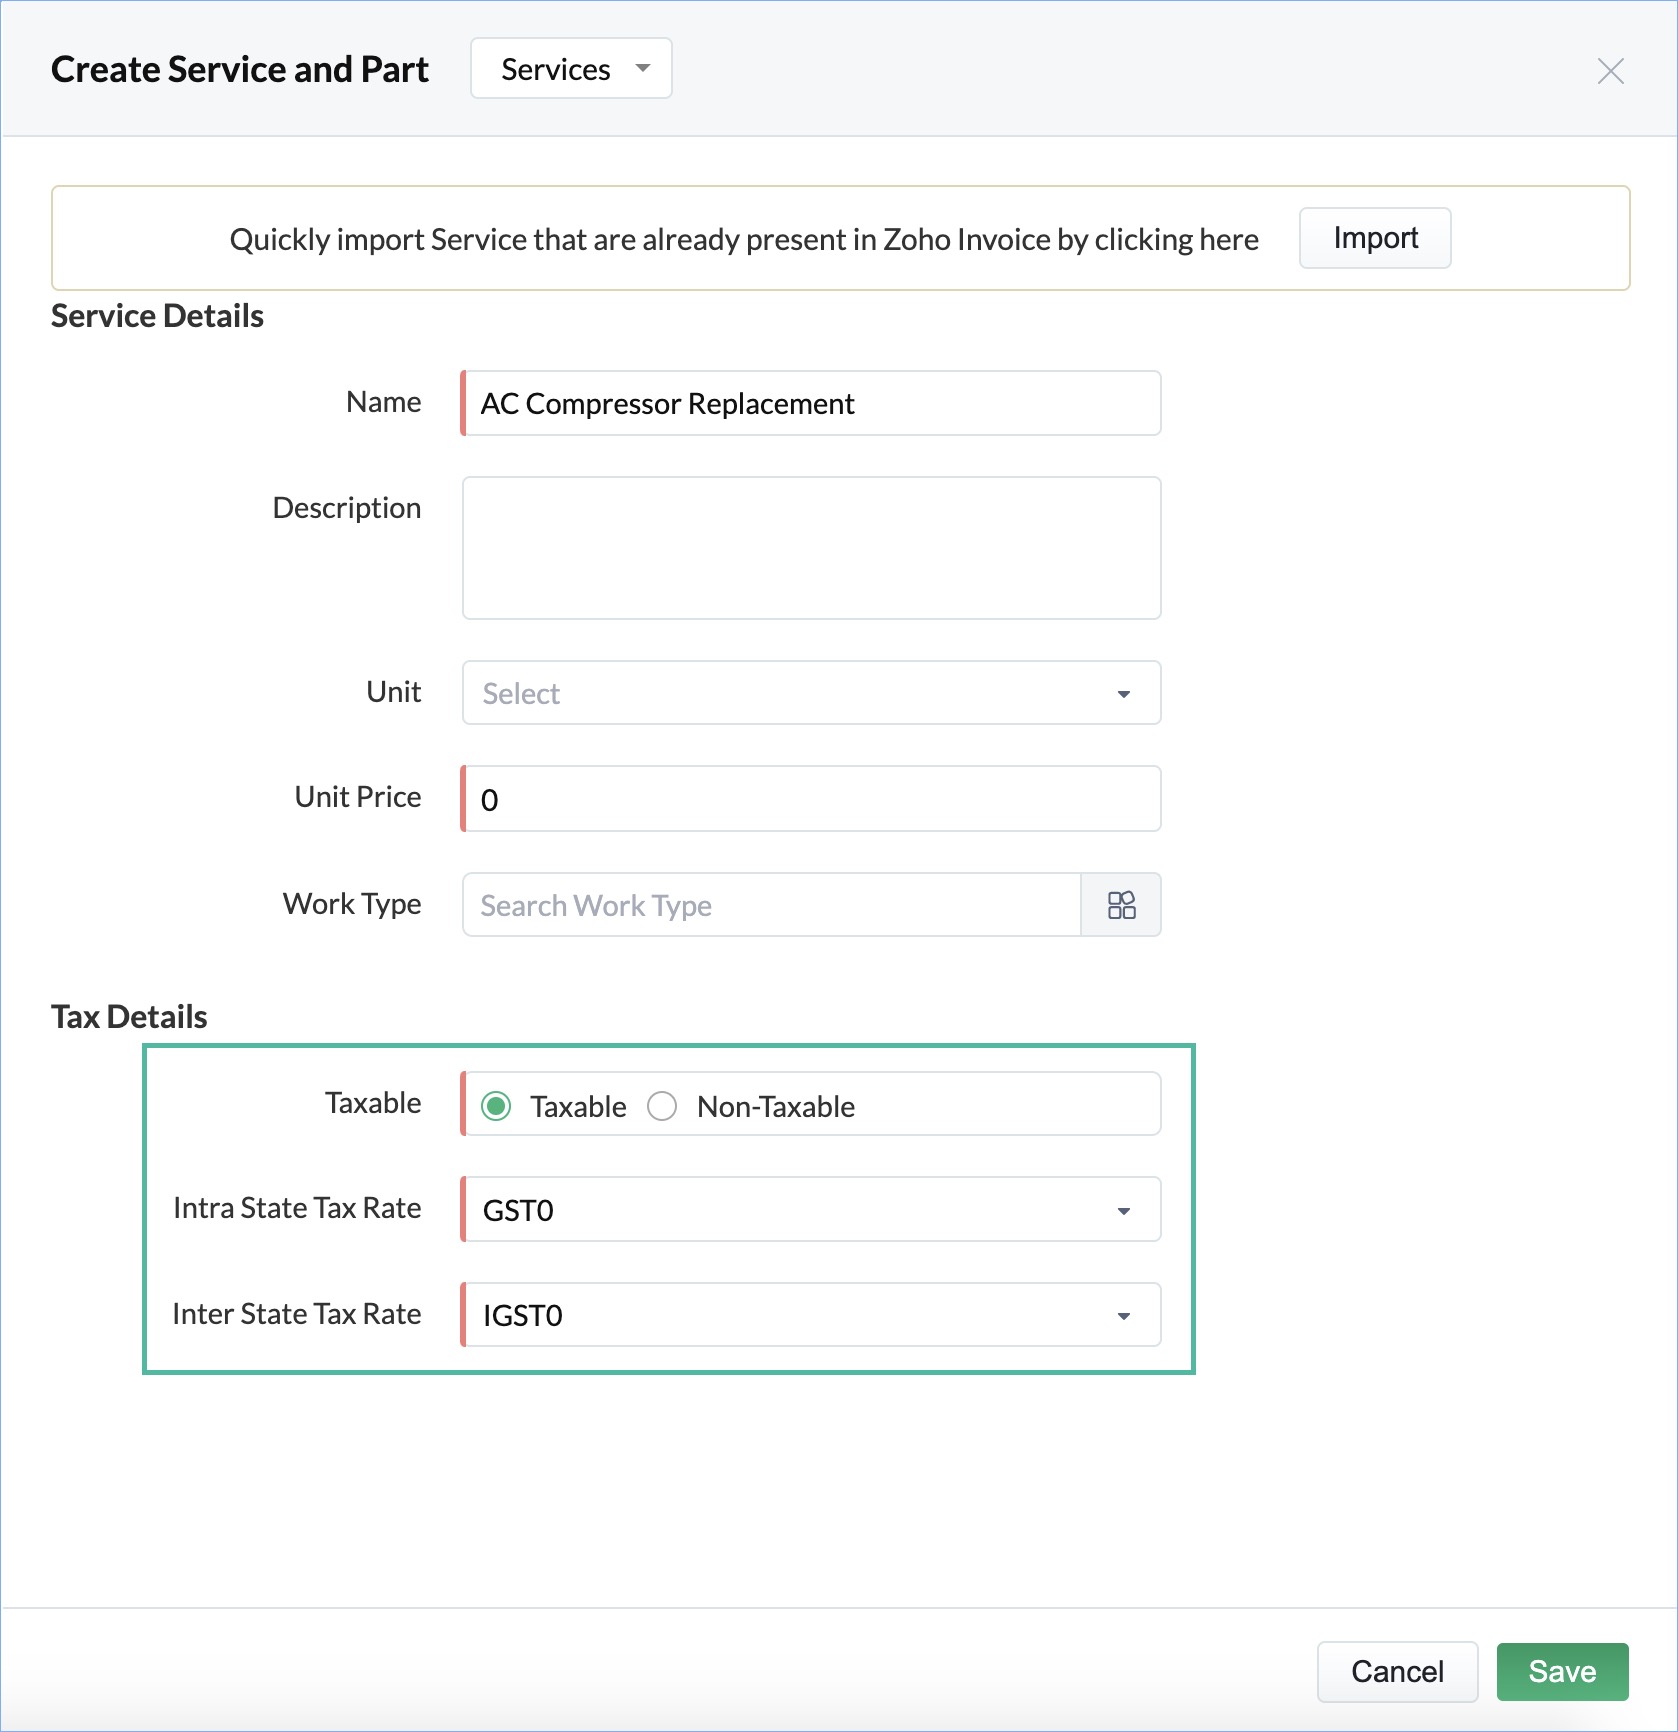Save the new service
The height and width of the screenshot is (1732, 1678).
(1562, 1671)
